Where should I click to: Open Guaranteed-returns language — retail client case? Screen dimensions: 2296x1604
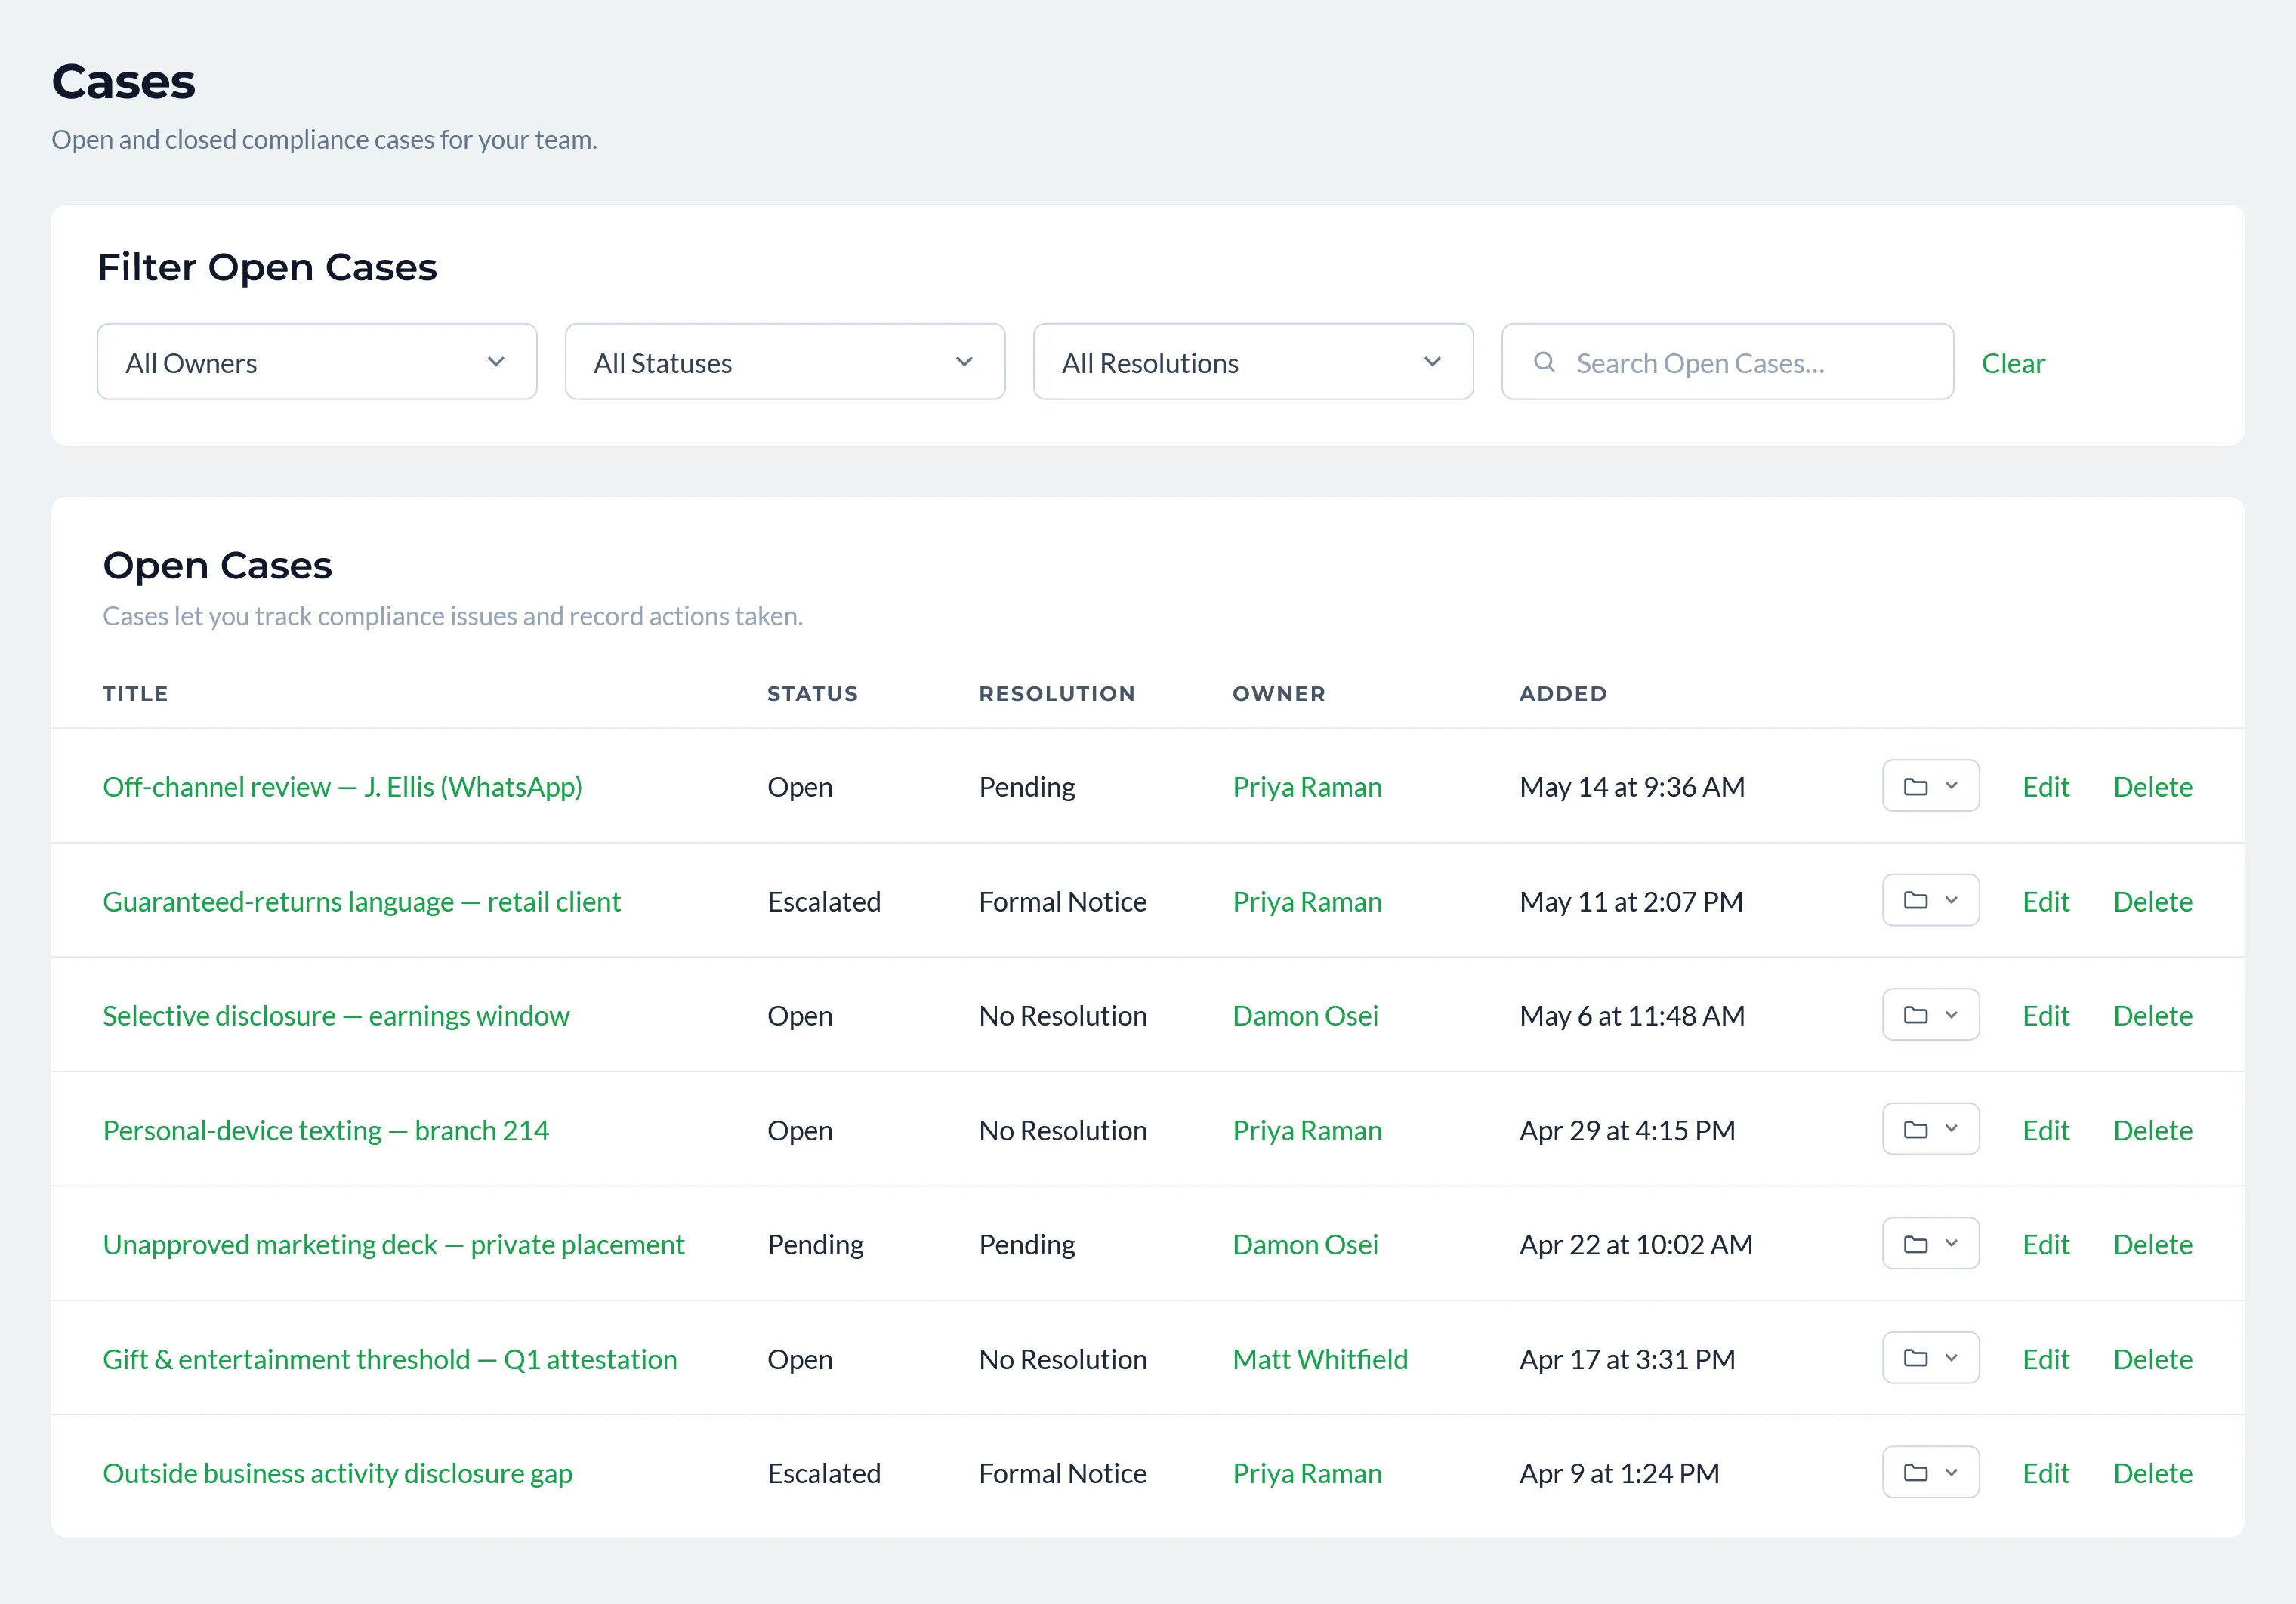(361, 901)
